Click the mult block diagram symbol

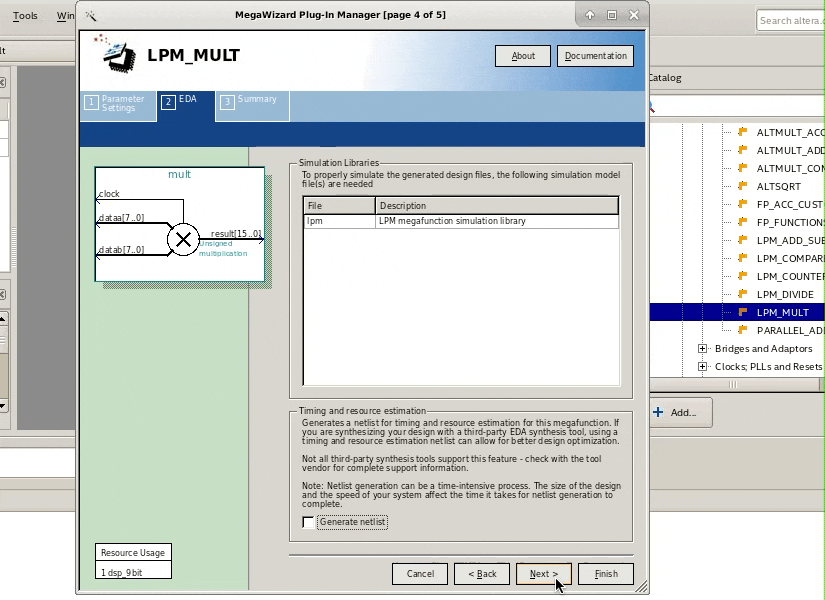click(179, 224)
